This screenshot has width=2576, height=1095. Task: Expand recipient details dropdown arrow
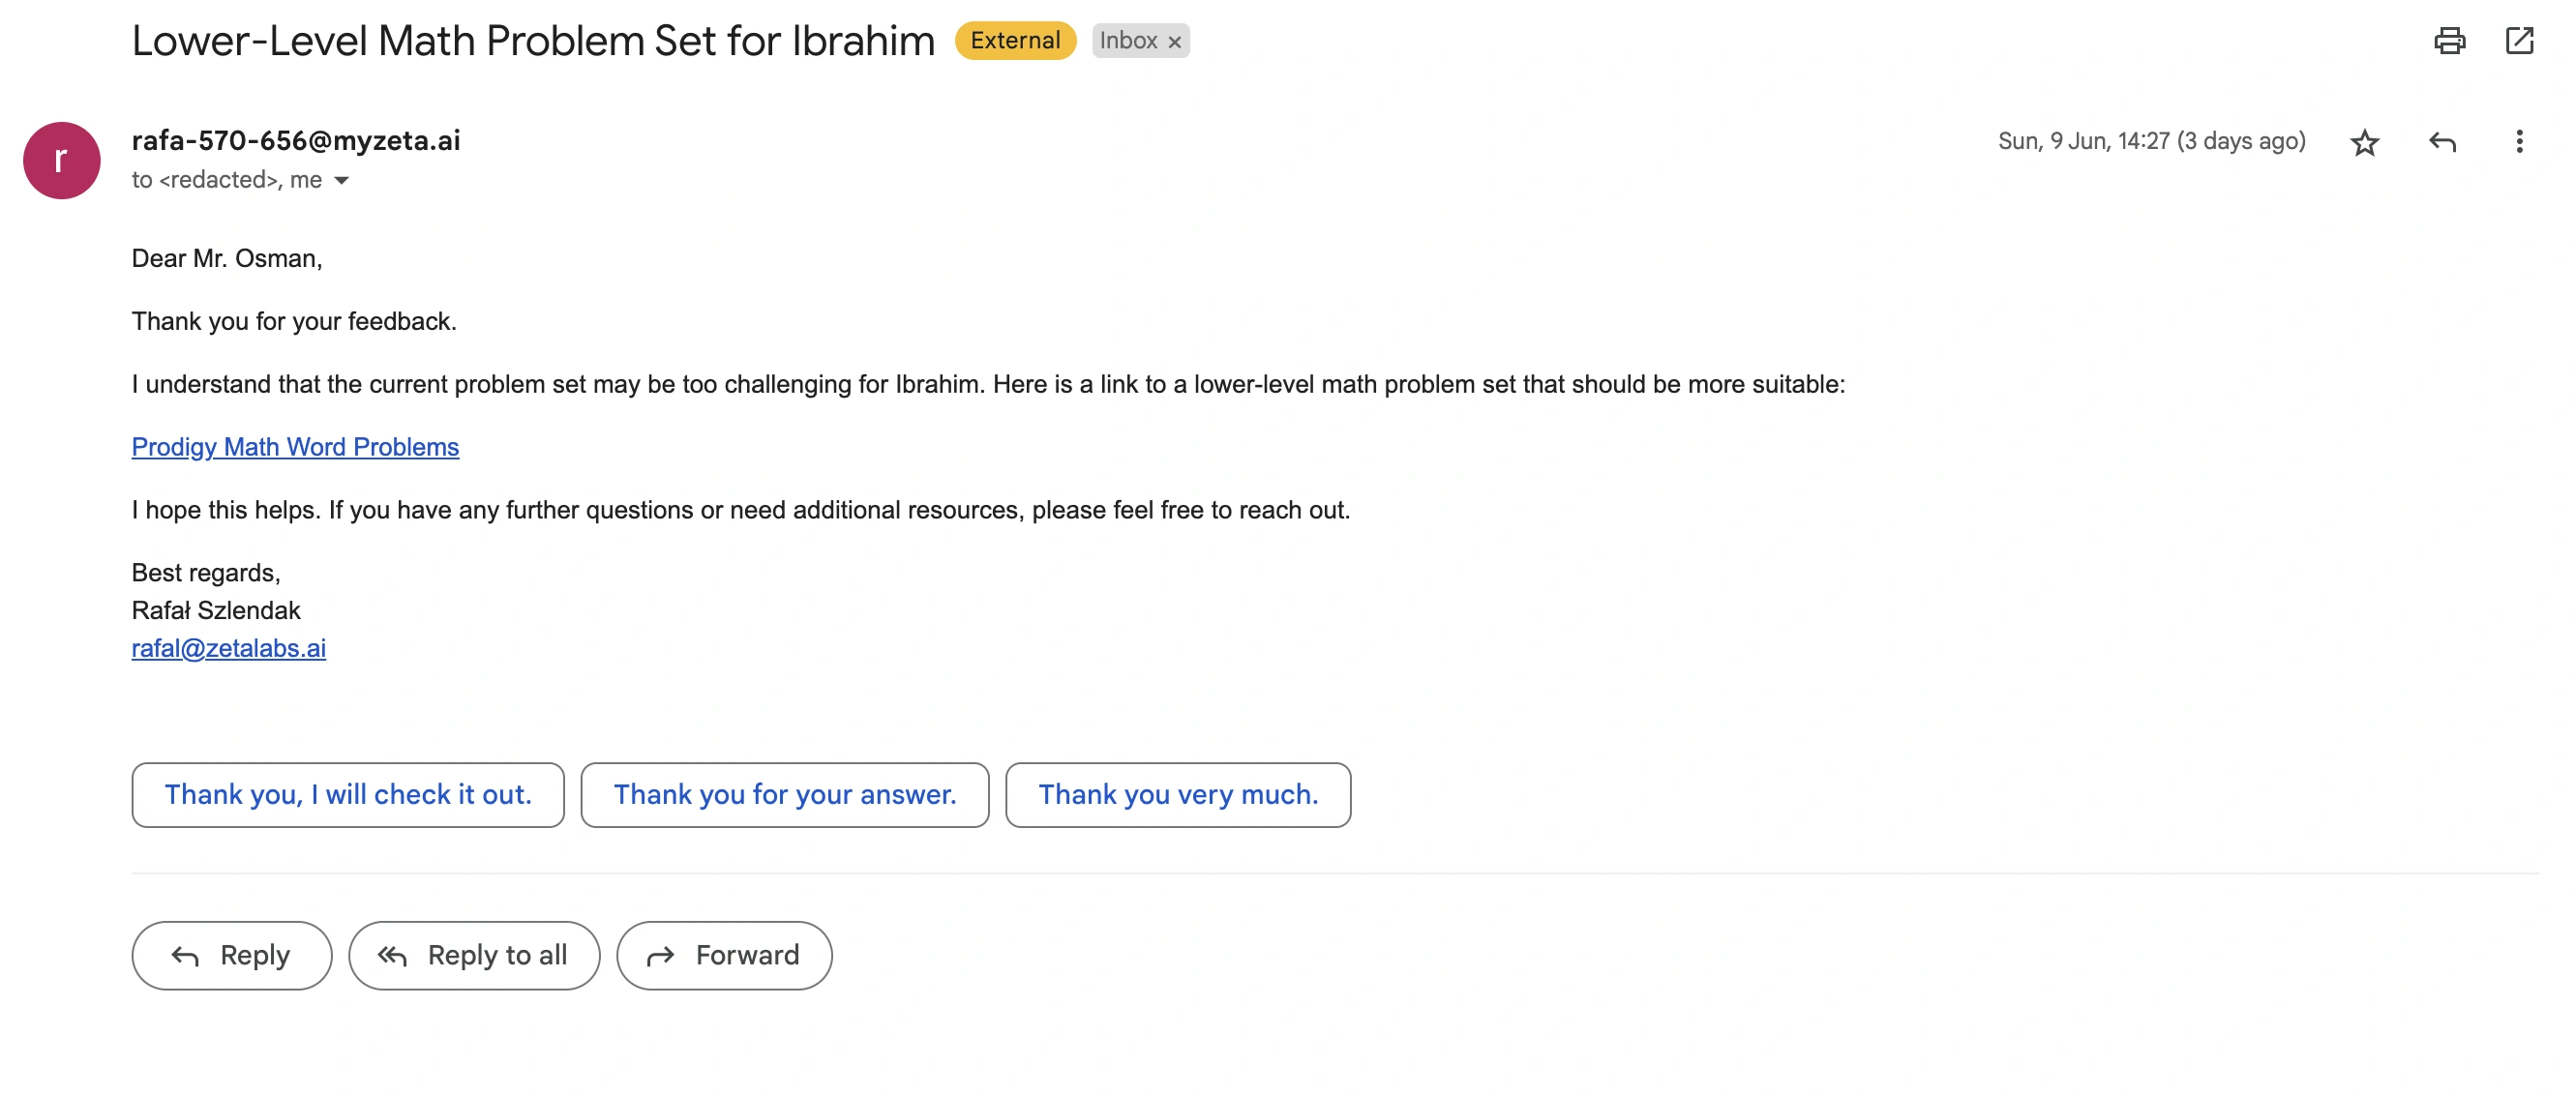(x=342, y=181)
